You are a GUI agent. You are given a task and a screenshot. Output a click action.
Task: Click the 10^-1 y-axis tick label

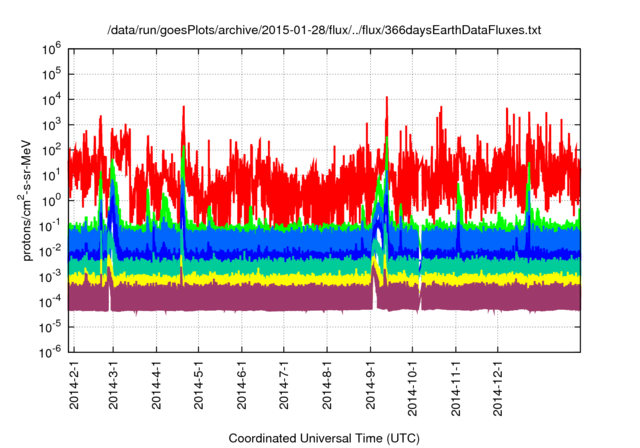[50, 226]
